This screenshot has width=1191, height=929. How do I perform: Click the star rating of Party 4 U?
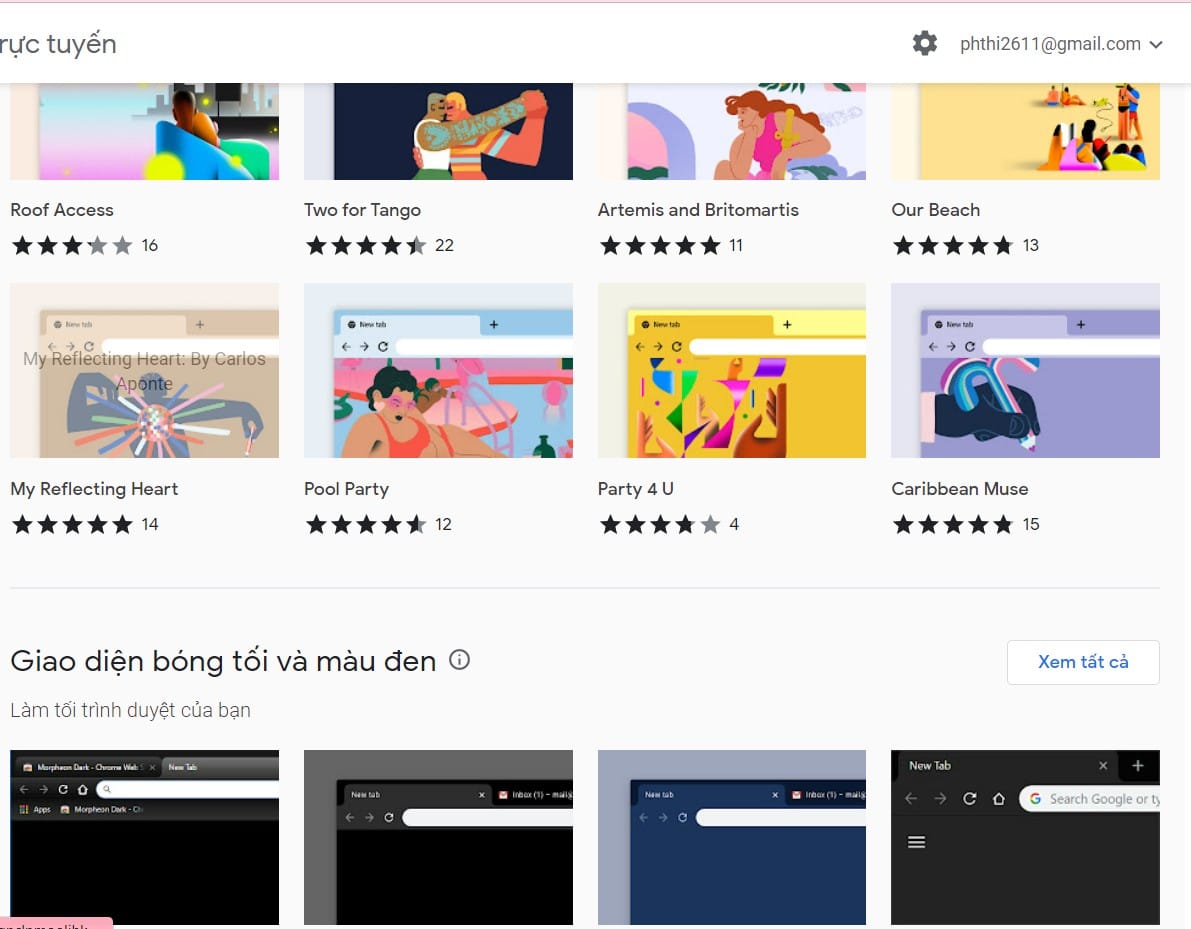click(x=660, y=524)
